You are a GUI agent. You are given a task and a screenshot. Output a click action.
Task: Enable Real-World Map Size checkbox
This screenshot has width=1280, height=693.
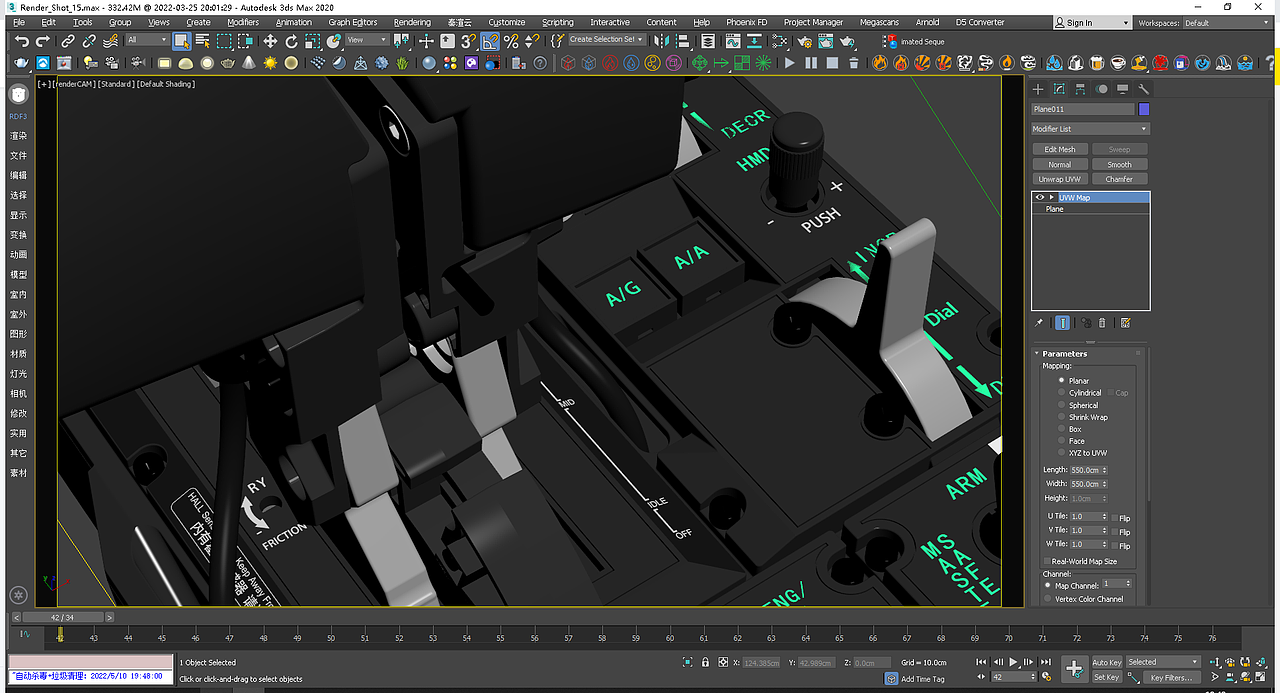pyautogui.click(x=1047, y=561)
